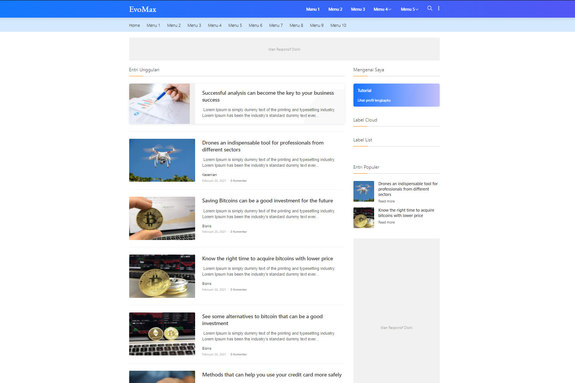Viewport: 575px width, 383px height.
Task: Open the hand-held bitcoin coin thumbnail
Action: click(x=162, y=218)
